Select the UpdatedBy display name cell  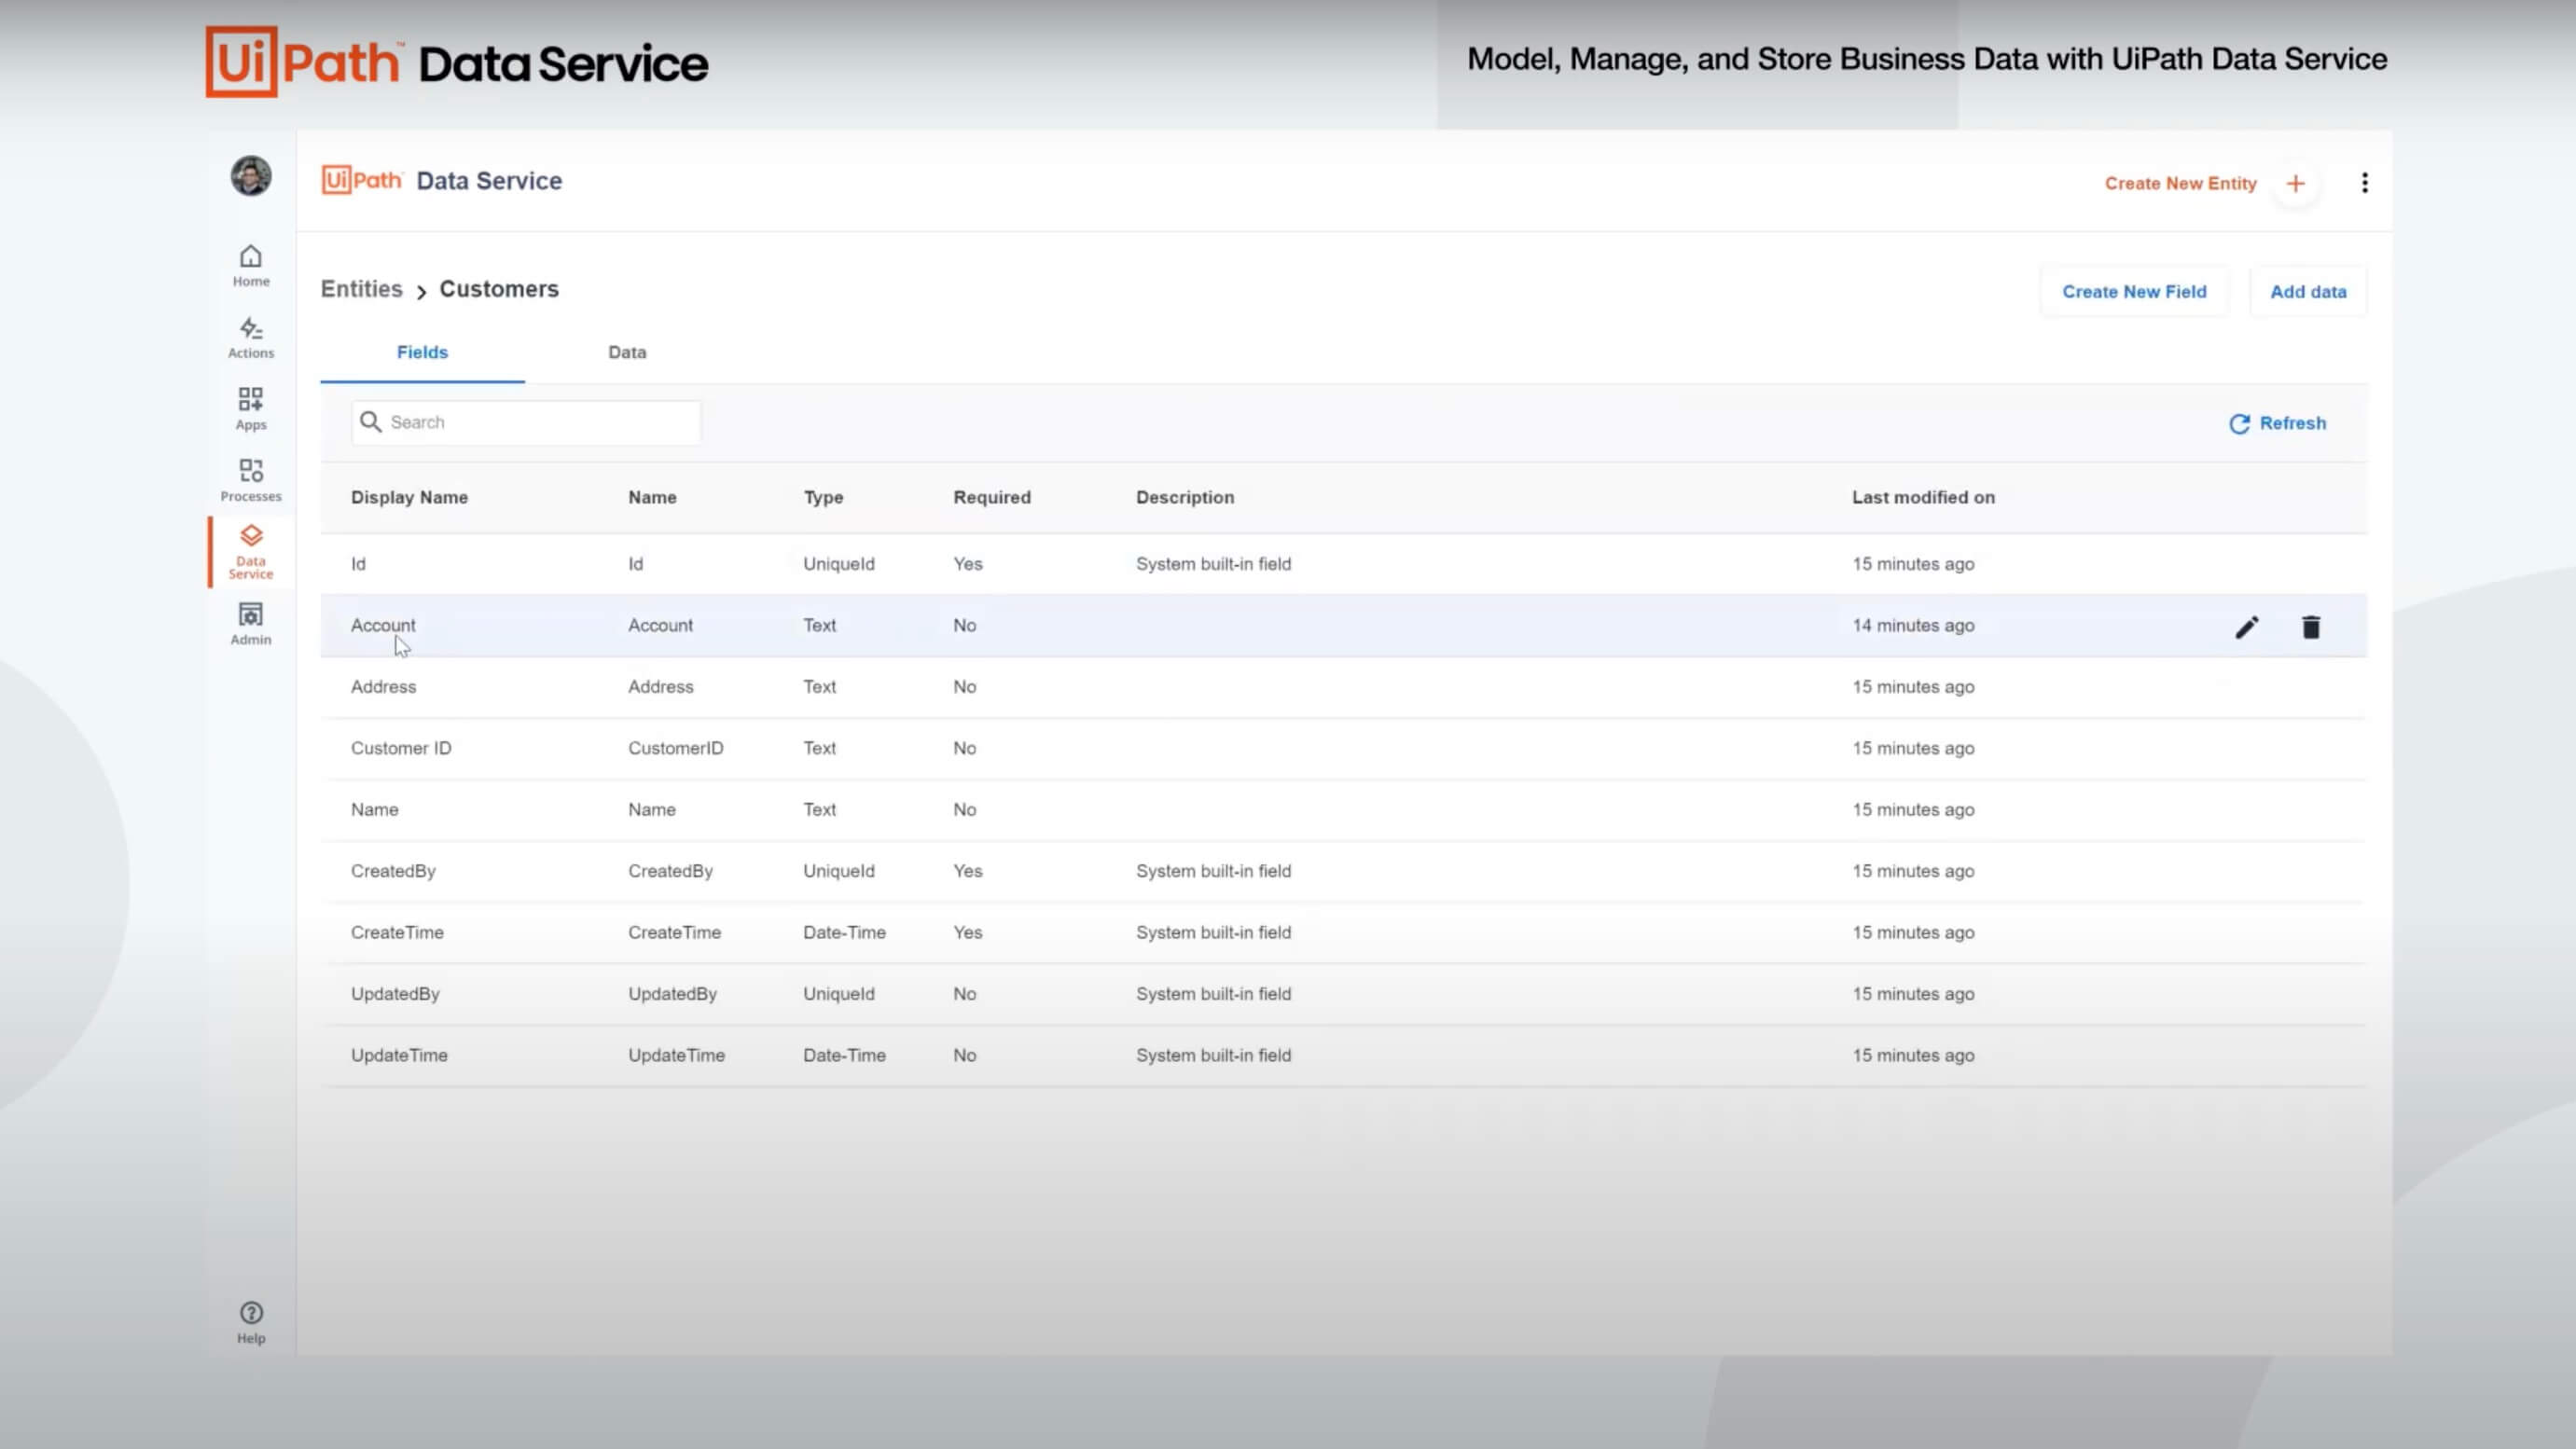click(x=395, y=994)
